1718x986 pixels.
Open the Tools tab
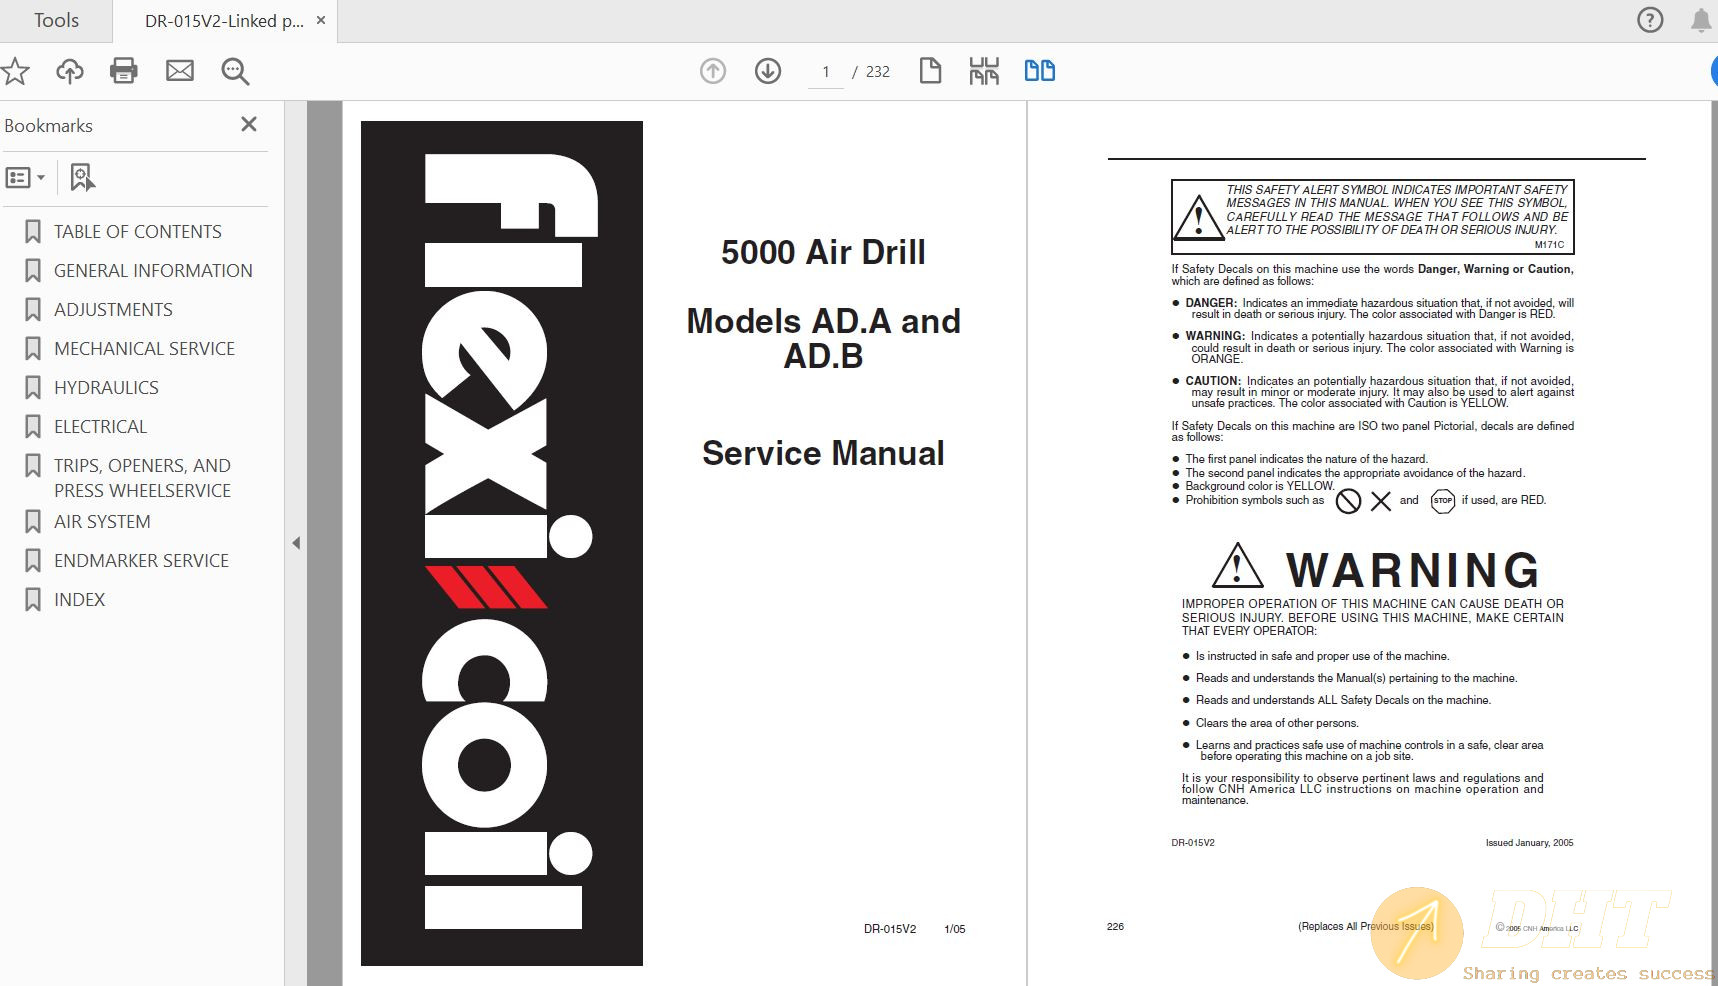point(56,21)
